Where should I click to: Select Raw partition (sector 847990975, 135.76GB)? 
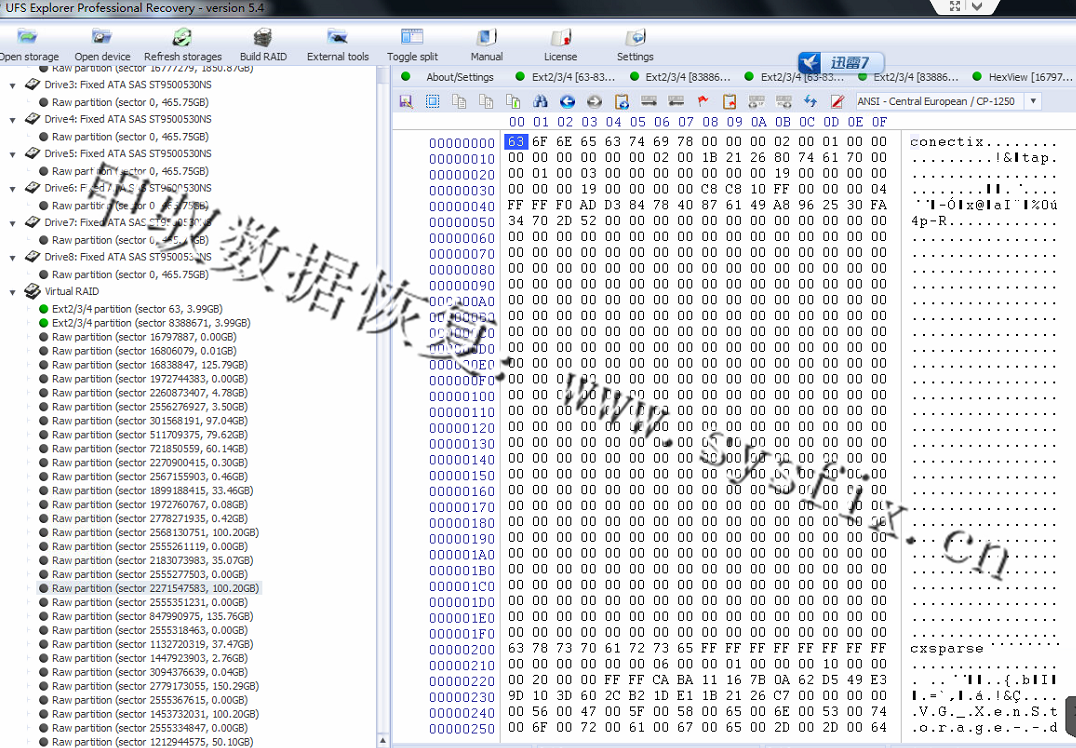152,616
